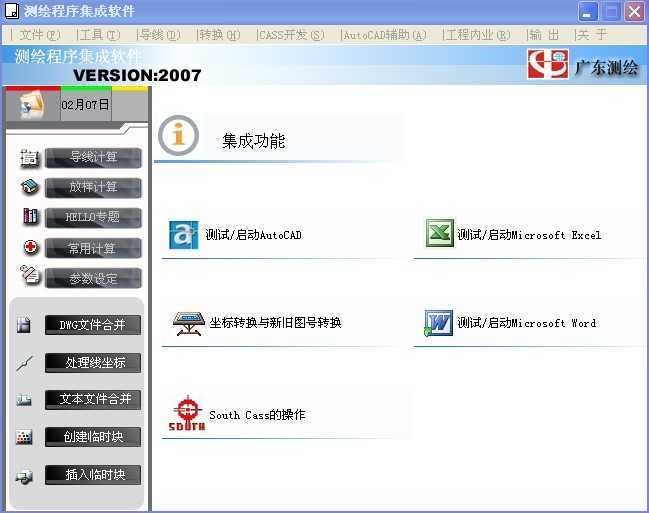Open South Cass的操作 link
The image size is (649, 513).
(257, 414)
